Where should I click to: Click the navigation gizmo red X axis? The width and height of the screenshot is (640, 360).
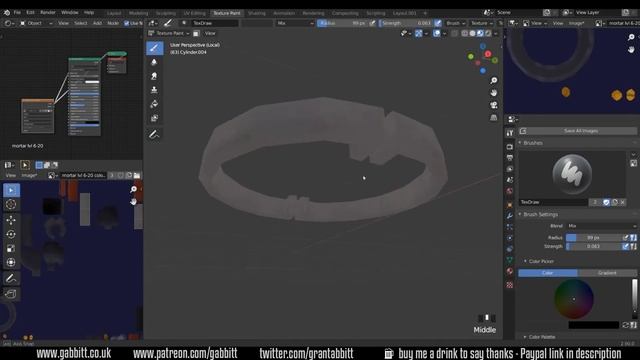(488, 54)
